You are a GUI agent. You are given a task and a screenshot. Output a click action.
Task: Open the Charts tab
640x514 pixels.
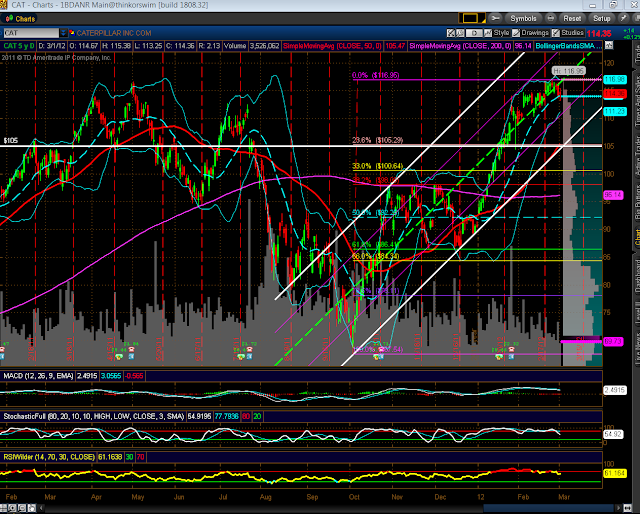click(20, 19)
